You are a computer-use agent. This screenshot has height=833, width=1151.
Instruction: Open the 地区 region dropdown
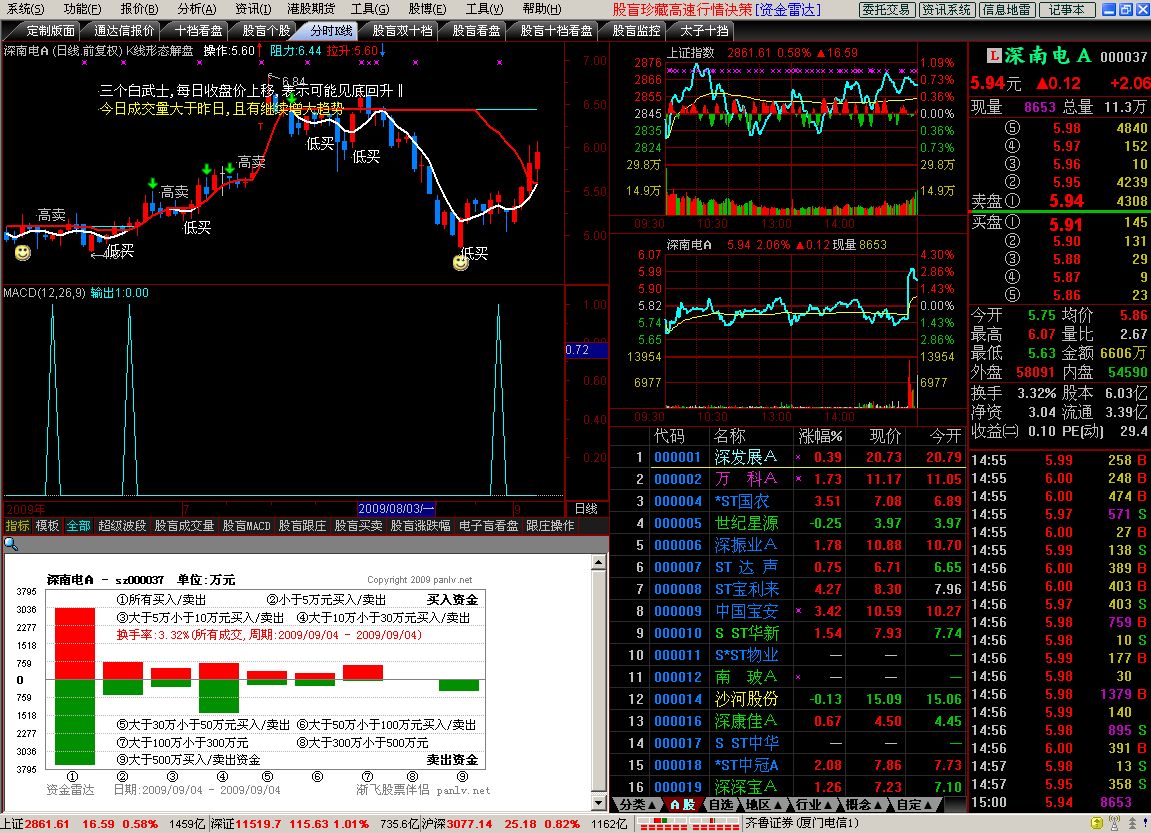(x=764, y=804)
